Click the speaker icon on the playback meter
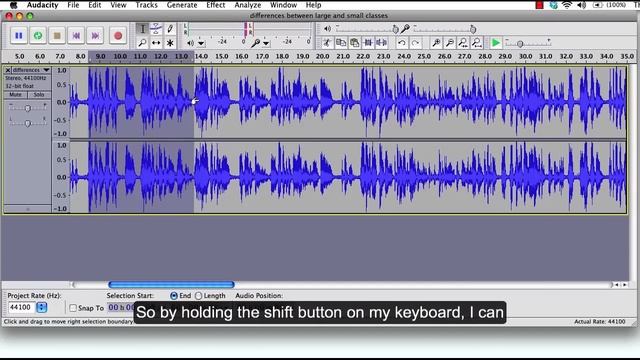Screen dimensions: 640x360 pos(190,43)
